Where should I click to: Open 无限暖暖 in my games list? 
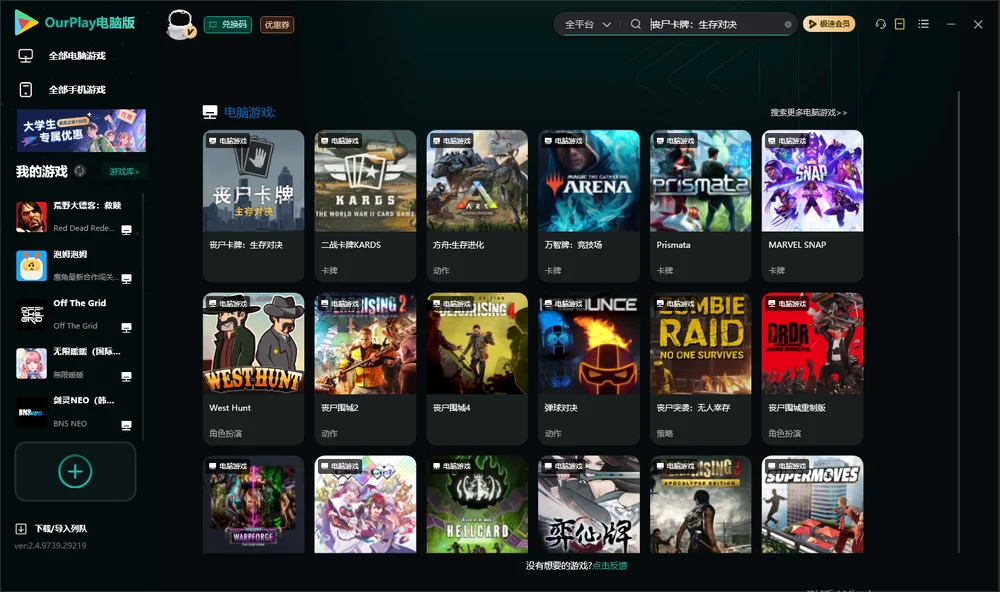(x=74, y=363)
